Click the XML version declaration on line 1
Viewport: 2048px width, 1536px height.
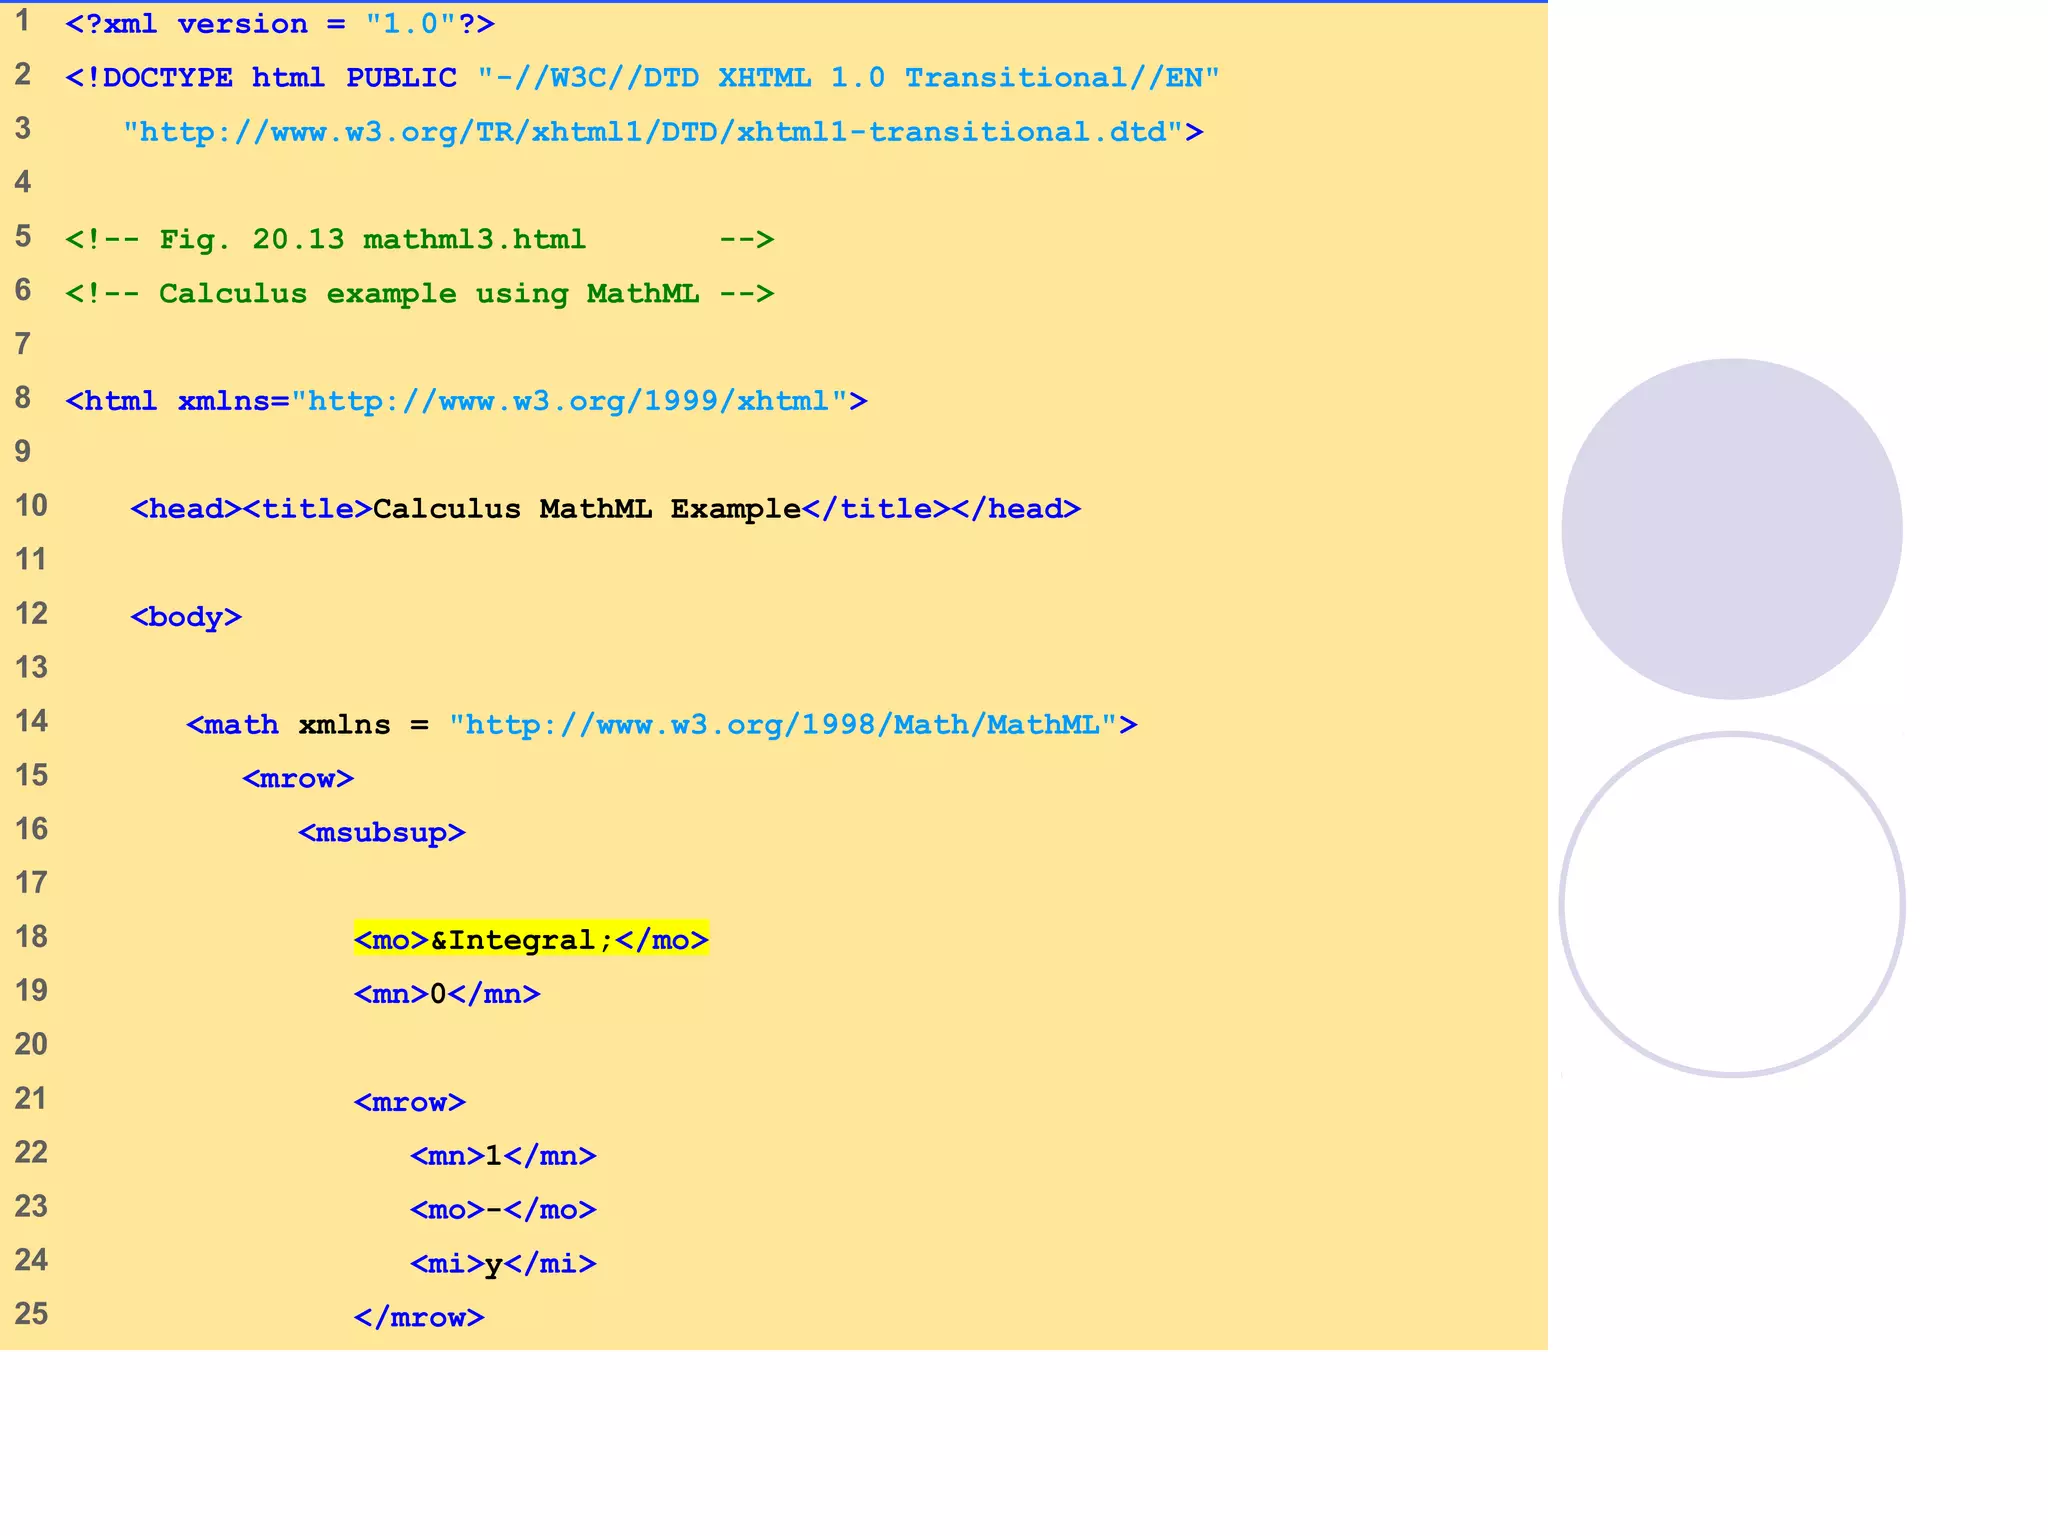(x=280, y=24)
